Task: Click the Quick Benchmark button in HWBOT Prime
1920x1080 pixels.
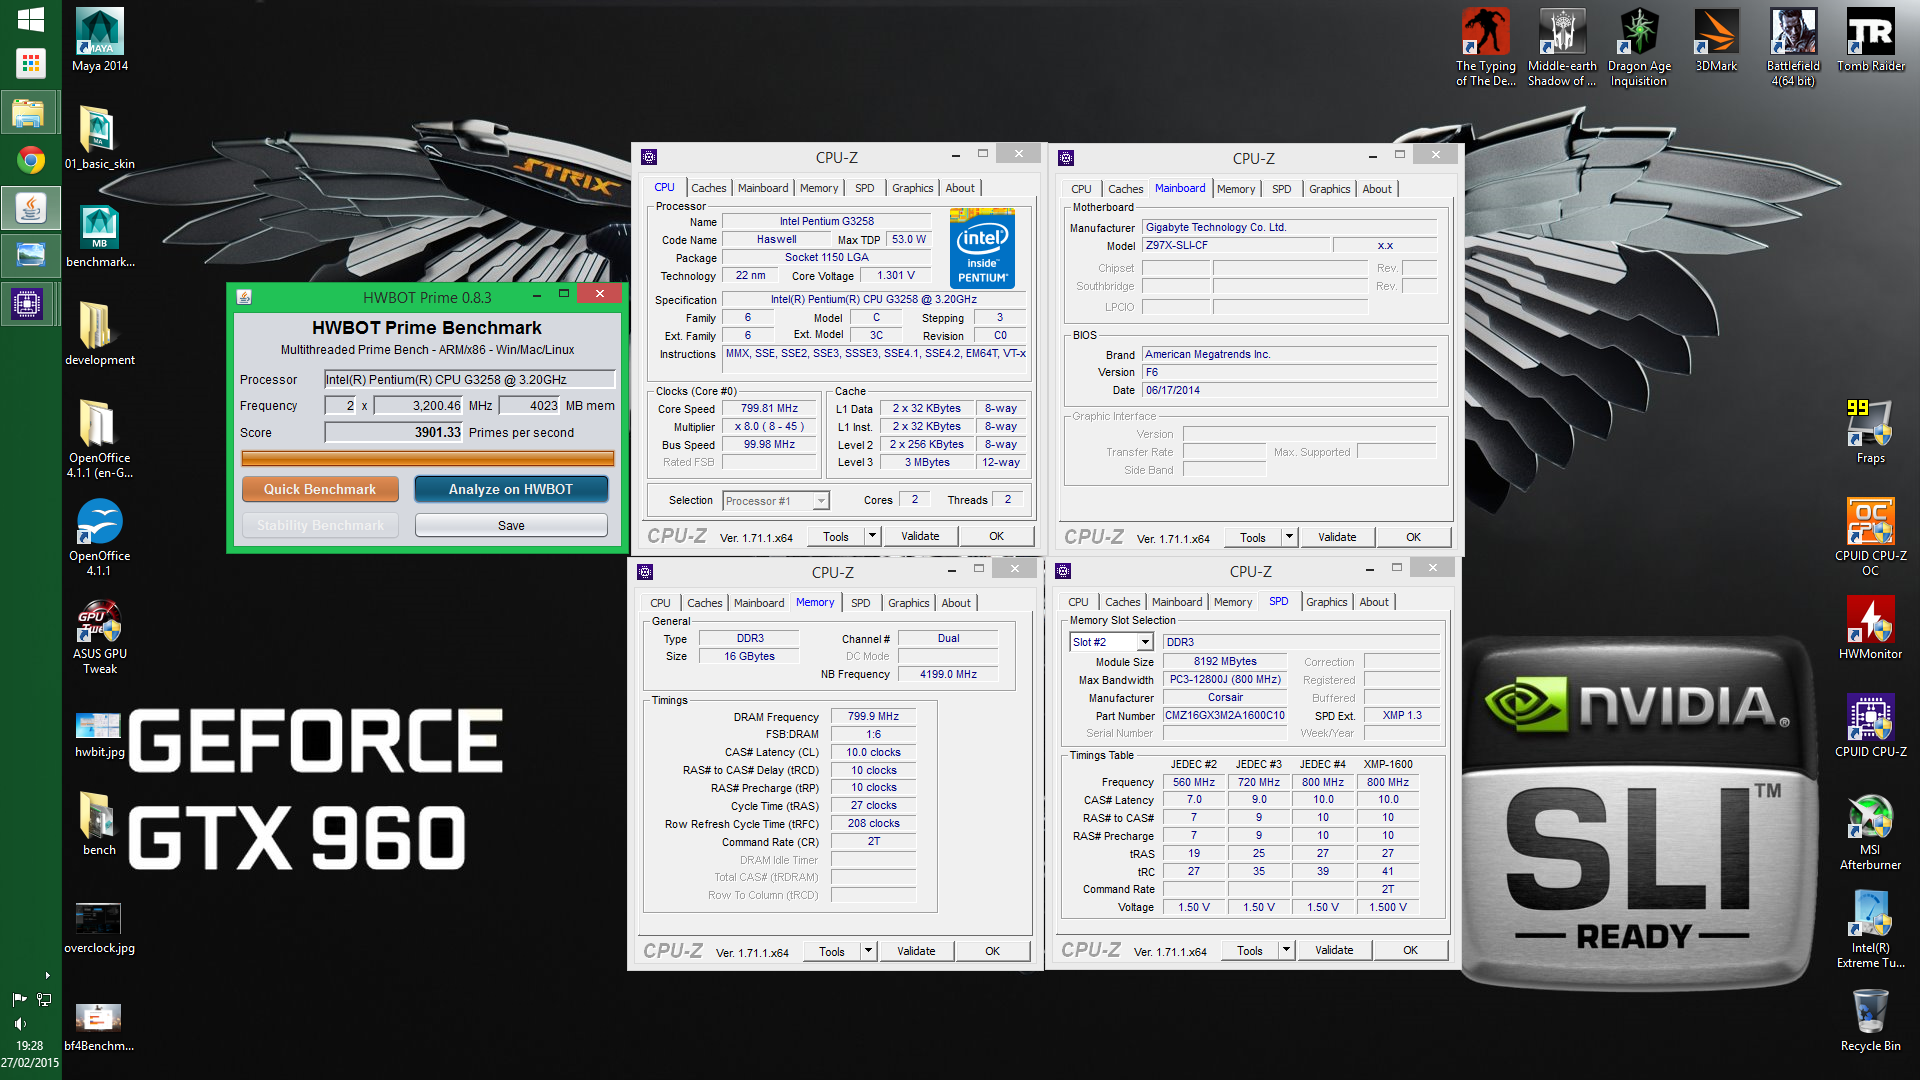Action: pos(320,489)
